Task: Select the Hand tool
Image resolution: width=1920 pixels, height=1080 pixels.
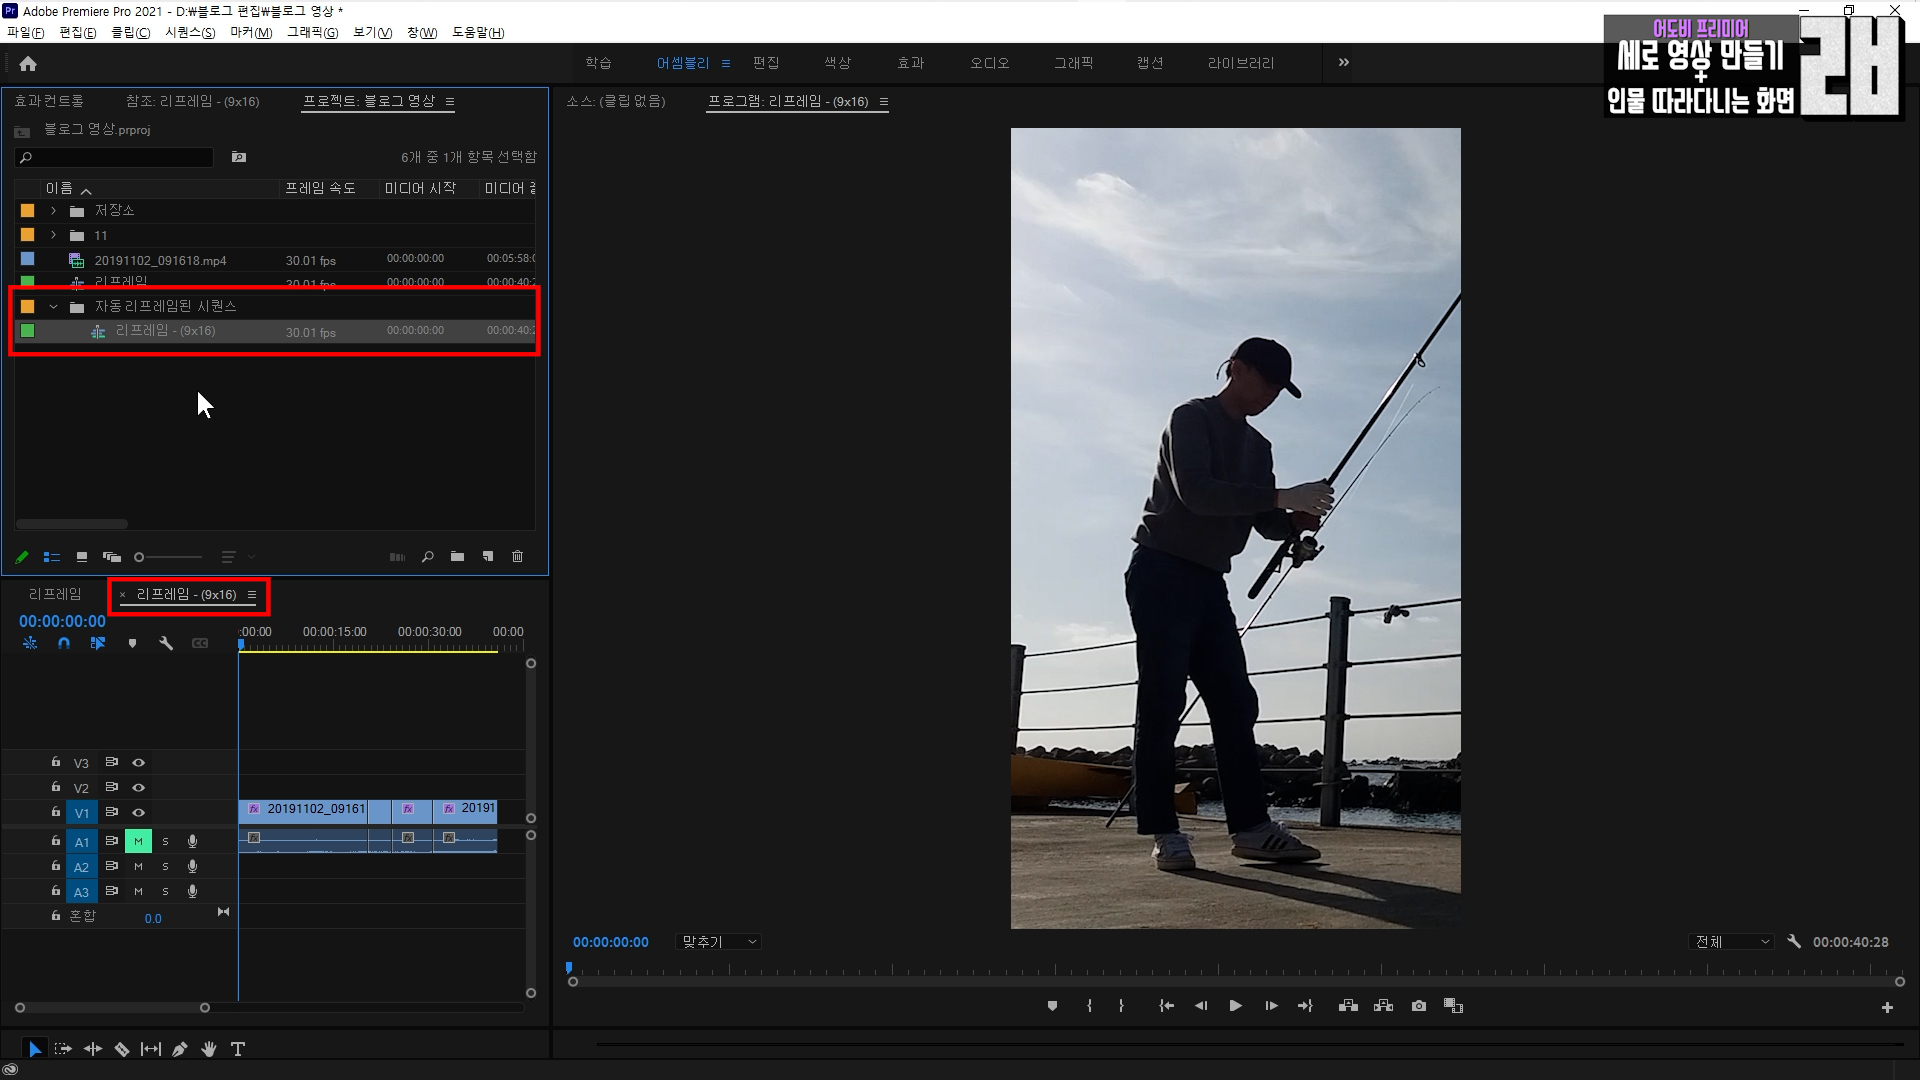Action: pos(209,1049)
